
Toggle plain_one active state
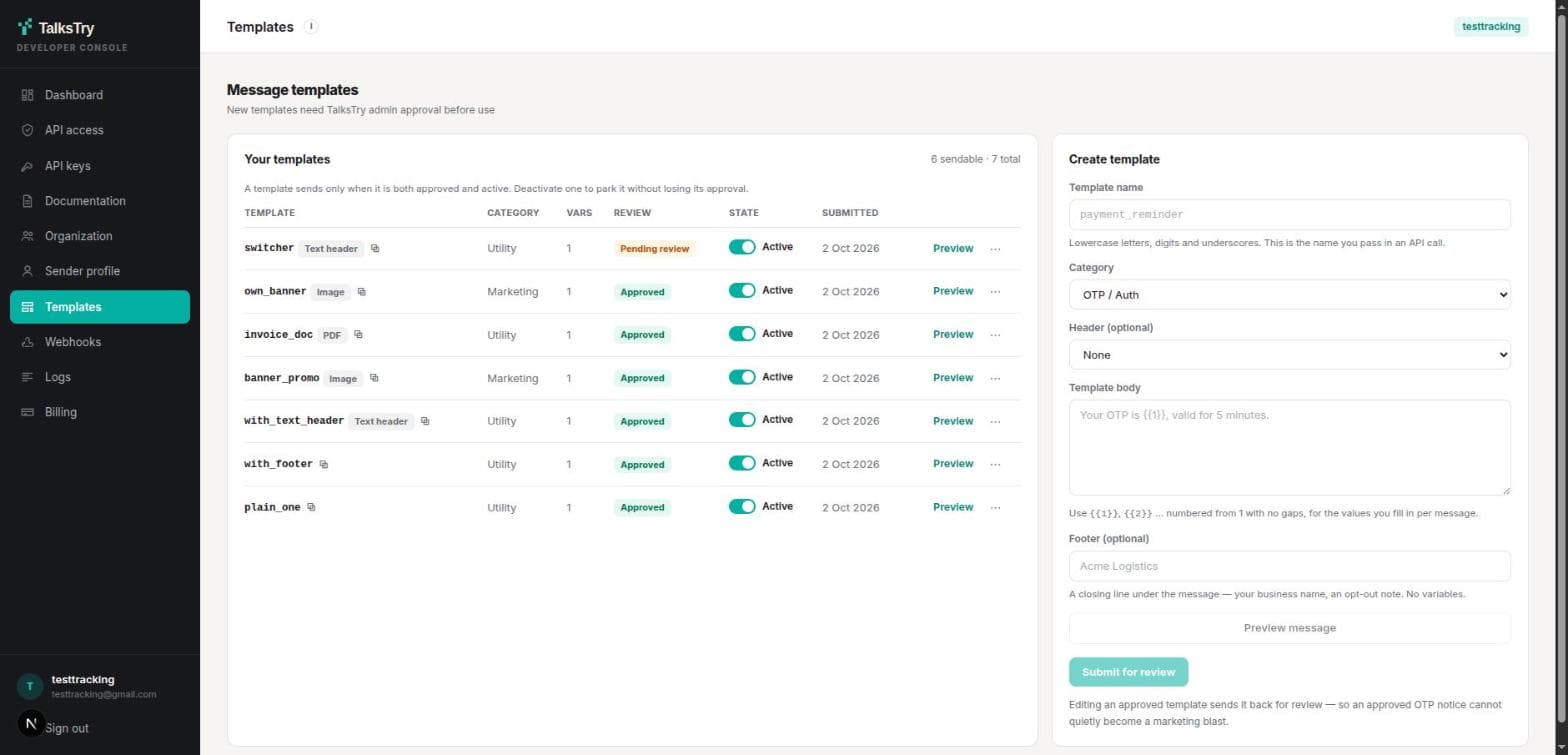(x=742, y=506)
